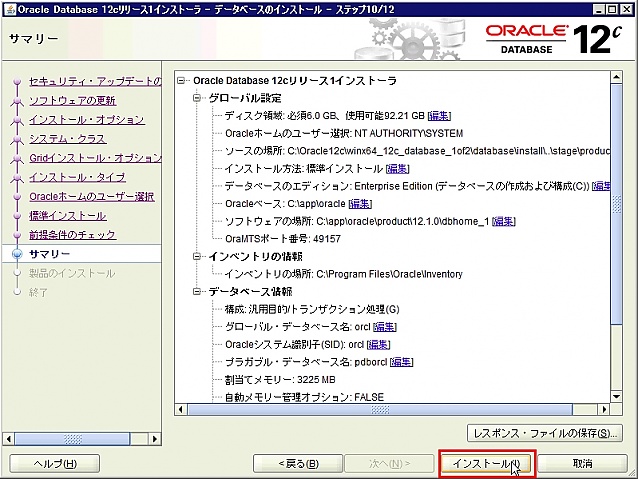The height and width of the screenshot is (479, 638).
Task: Click 編集 link for プラガブル・データベース名
Action: [x=401, y=362]
